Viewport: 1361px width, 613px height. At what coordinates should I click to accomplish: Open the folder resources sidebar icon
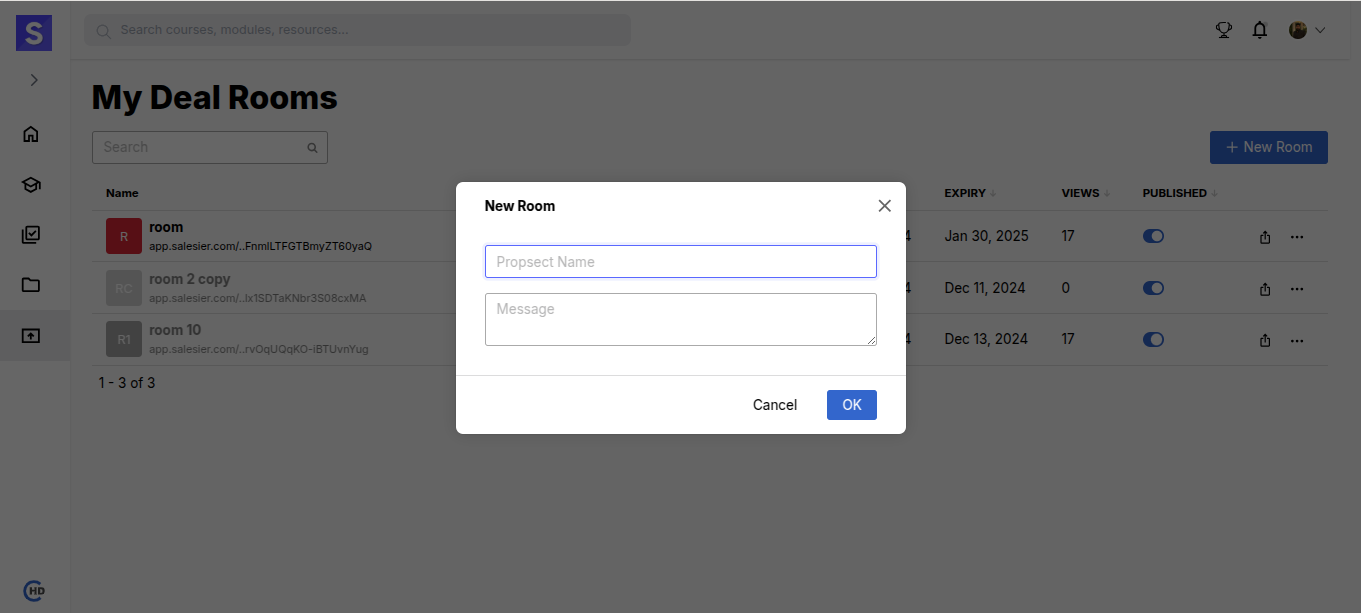click(x=31, y=285)
